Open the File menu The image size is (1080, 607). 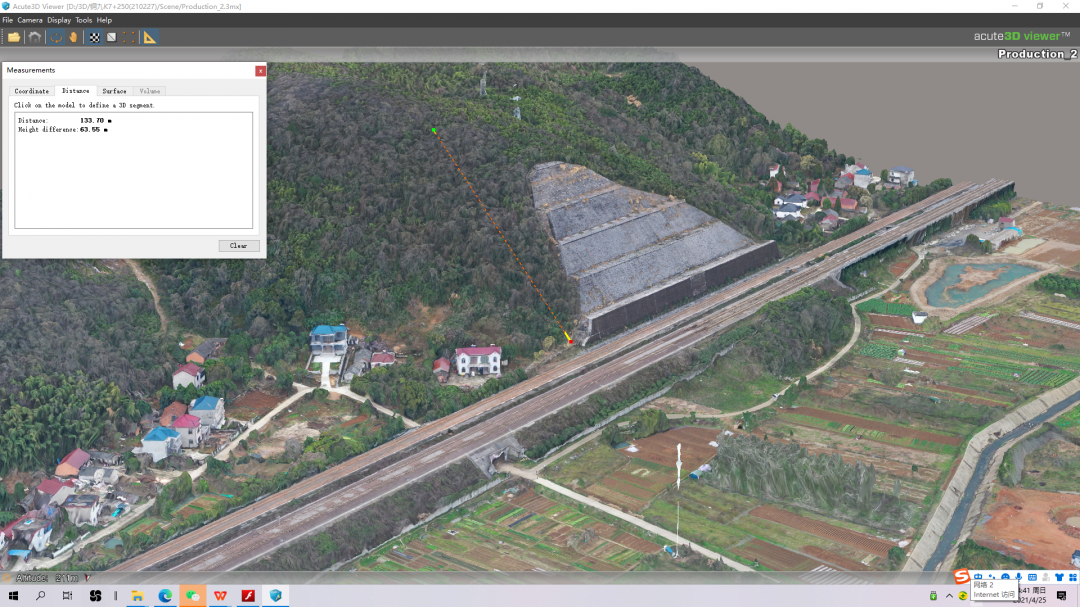[x=7, y=20]
